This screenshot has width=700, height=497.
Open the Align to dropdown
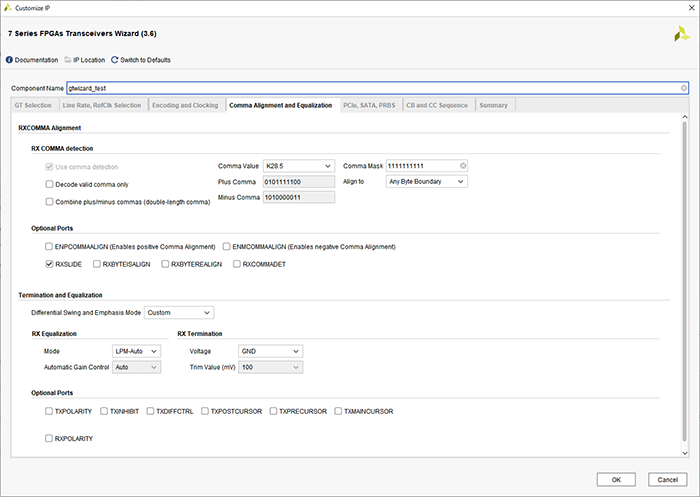427,181
